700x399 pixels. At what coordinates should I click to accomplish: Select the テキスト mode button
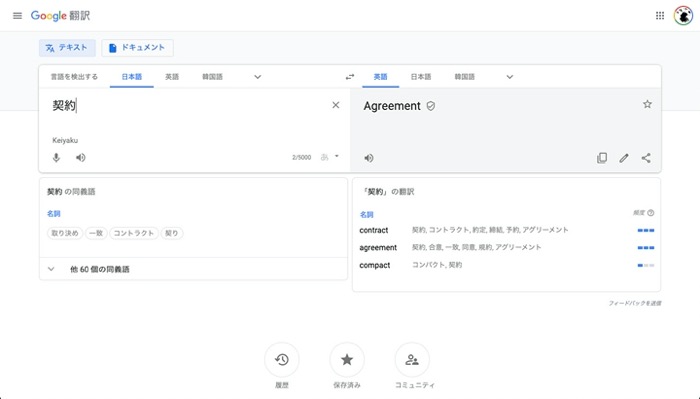click(67, 48)
